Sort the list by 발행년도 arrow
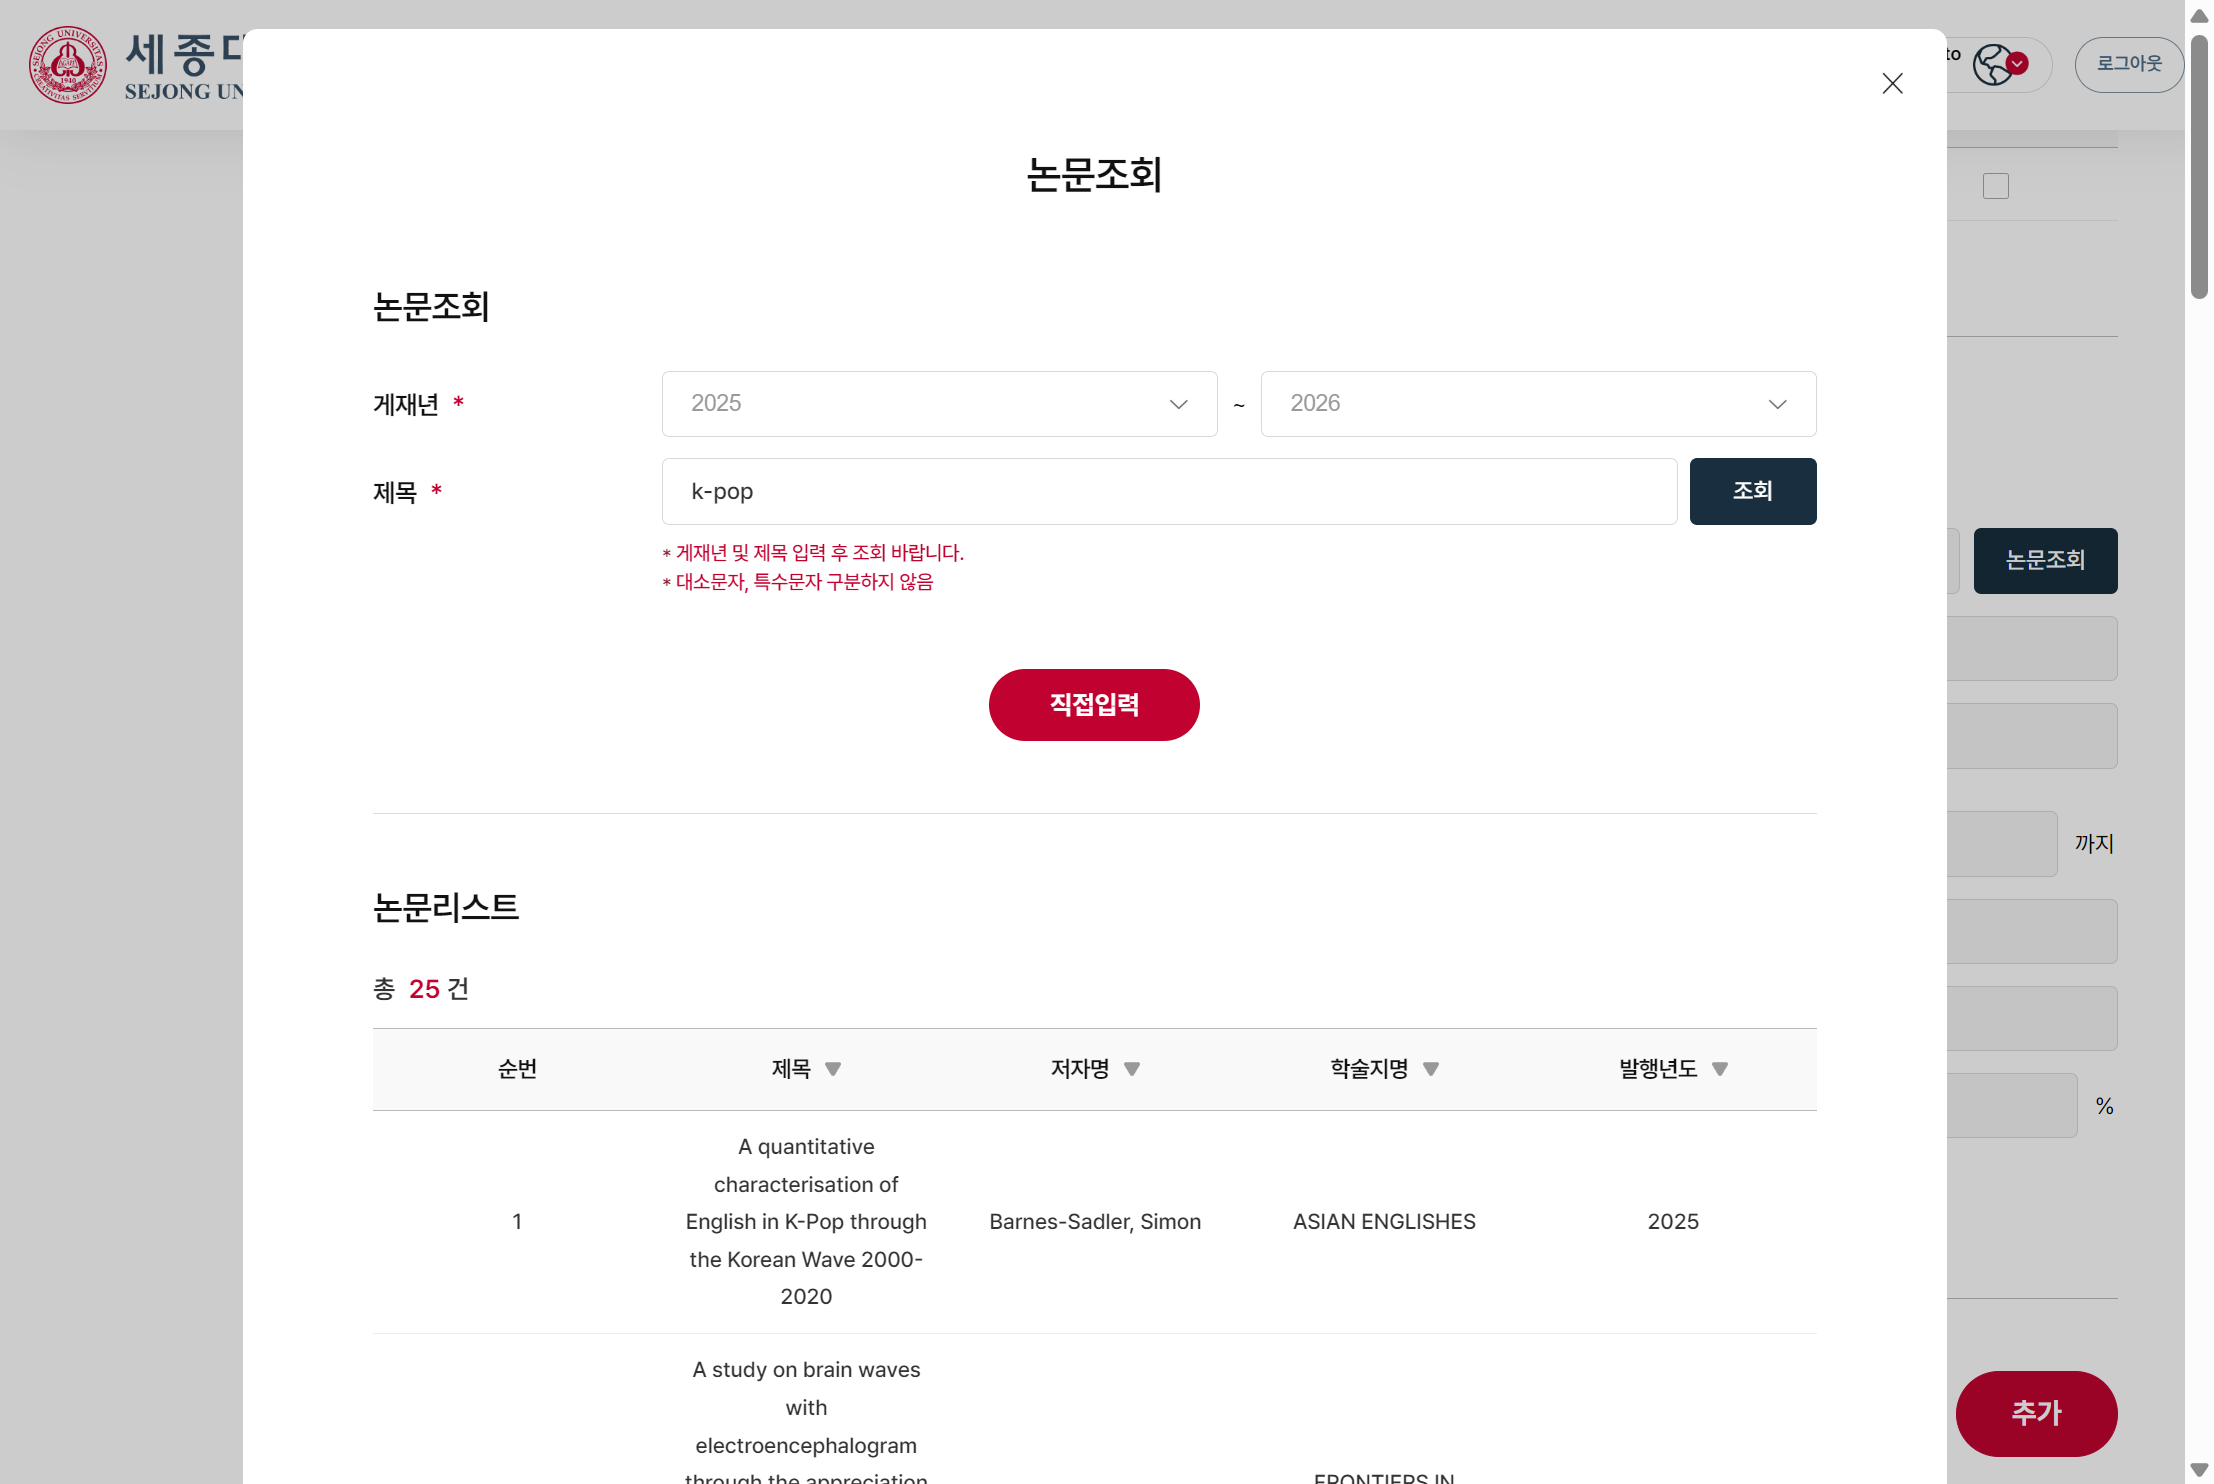Screen dimensions: 2214x1484 click(1720, 1069)
